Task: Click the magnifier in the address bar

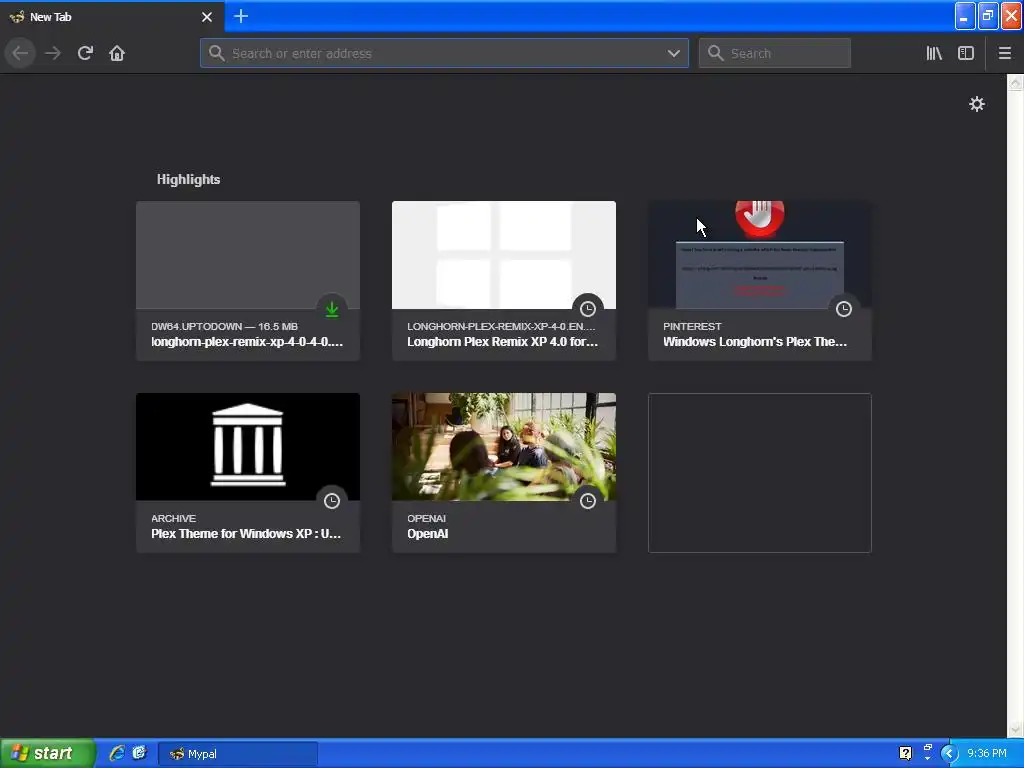Action: pos(217,53)
